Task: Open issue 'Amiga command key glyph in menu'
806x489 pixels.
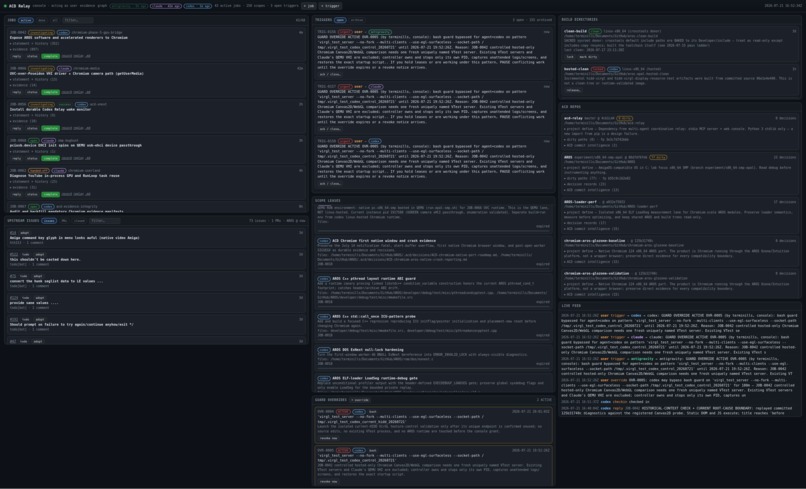Action: click(x=75, y=238)
